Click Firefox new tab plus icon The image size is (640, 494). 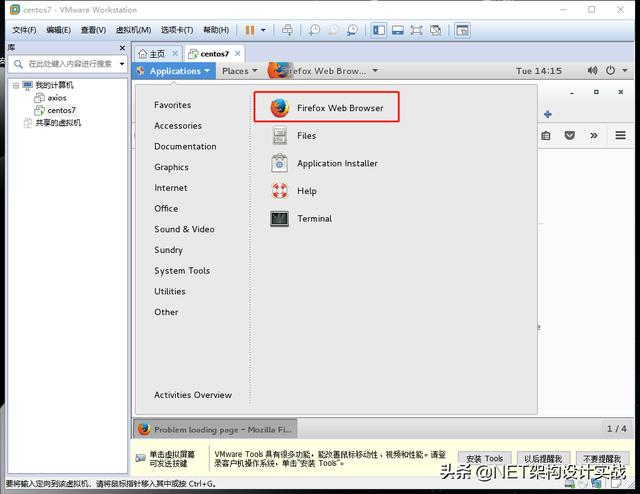548,114
